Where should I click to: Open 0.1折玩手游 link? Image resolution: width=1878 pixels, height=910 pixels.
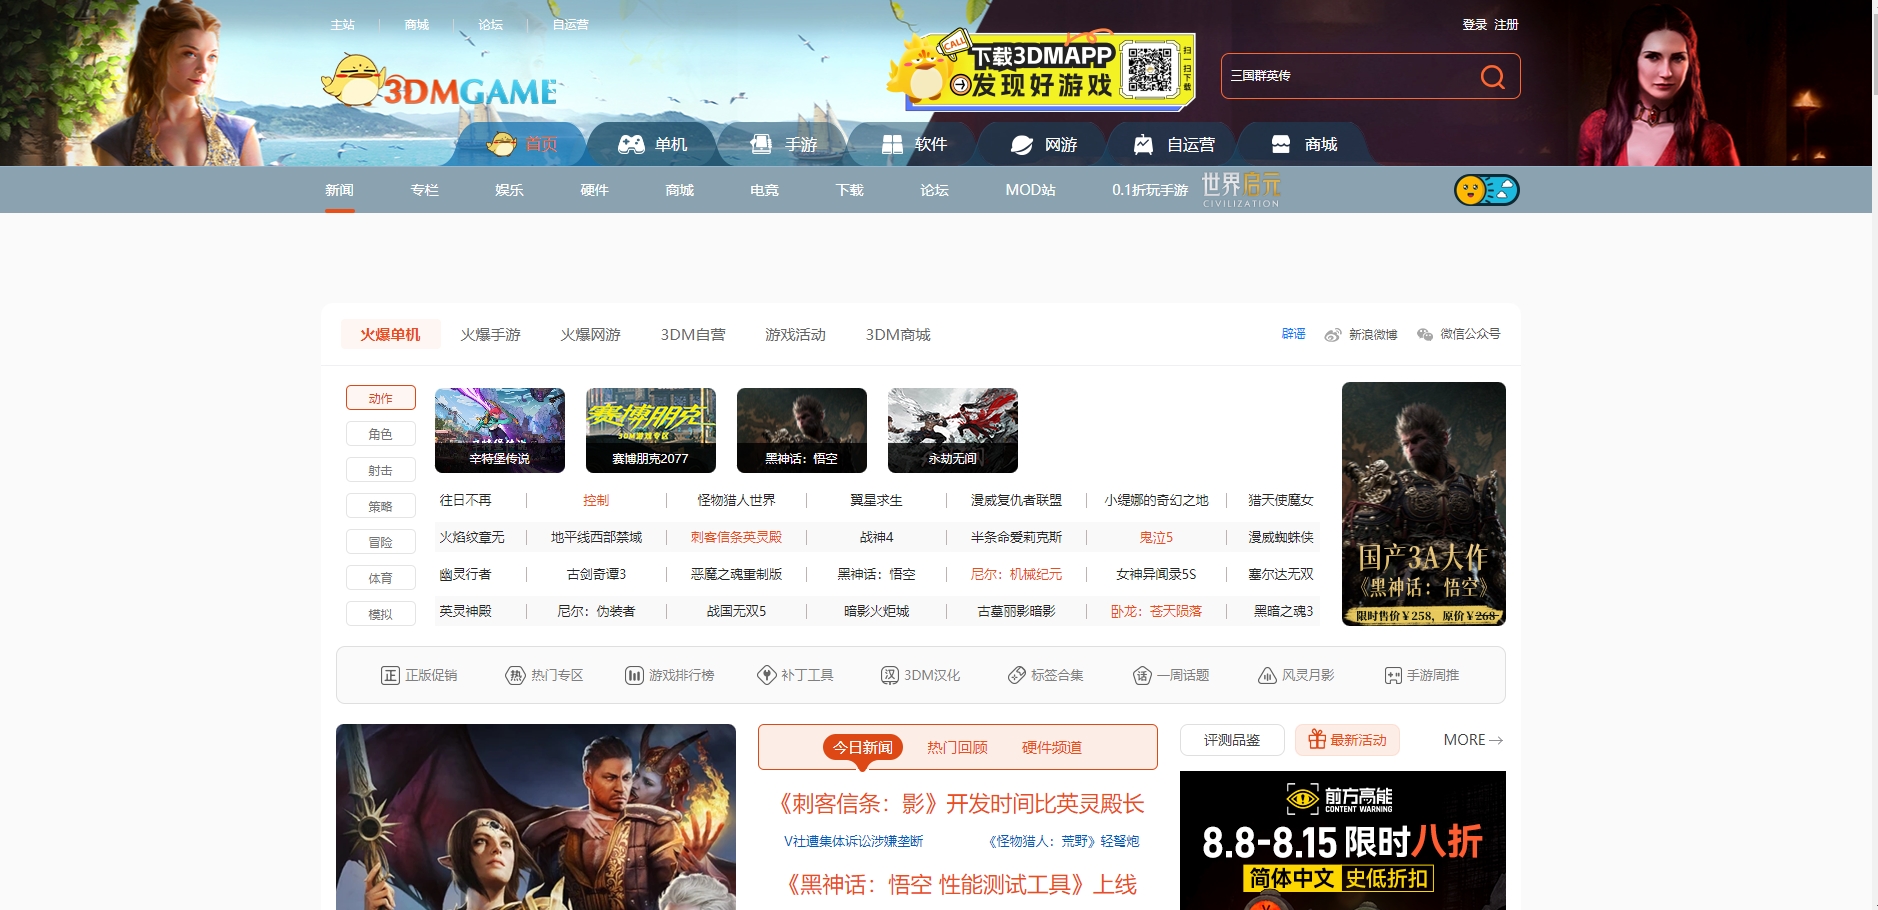click(1150, 190)
